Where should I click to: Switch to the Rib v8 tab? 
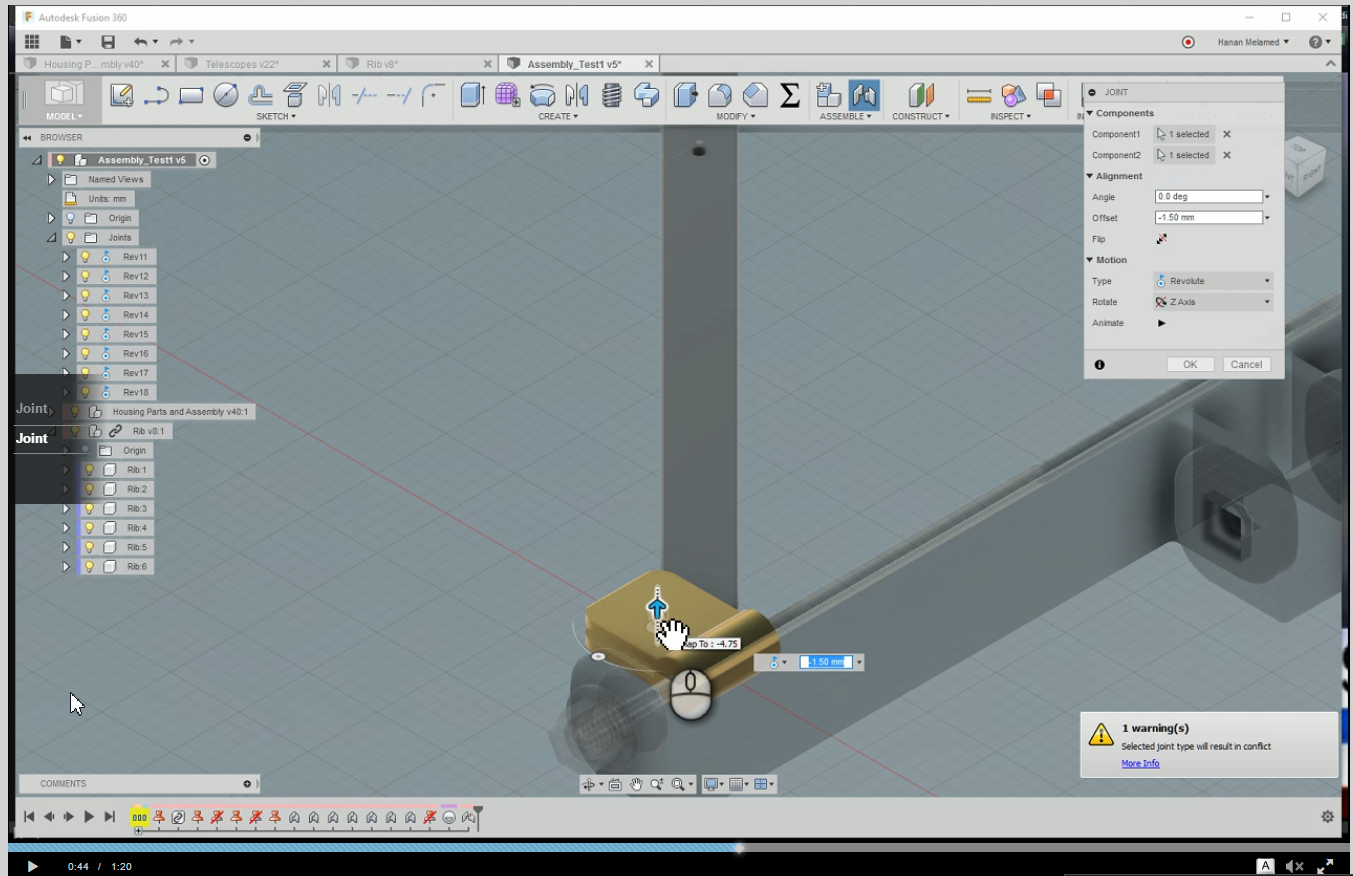tap(417, 64)
